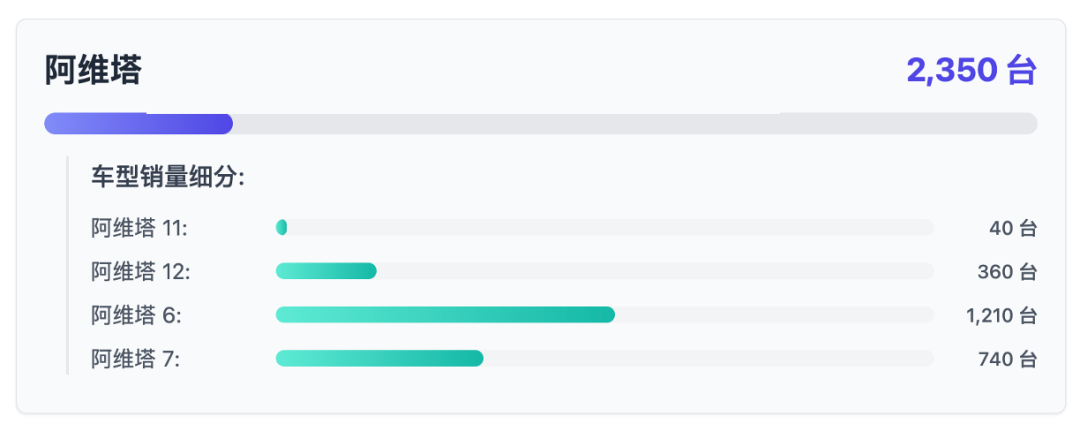Click the purple filled part of the 阿维塔 bar
Image resolution: width=1080 pixels, height=424 pixels.
point(138,124)
